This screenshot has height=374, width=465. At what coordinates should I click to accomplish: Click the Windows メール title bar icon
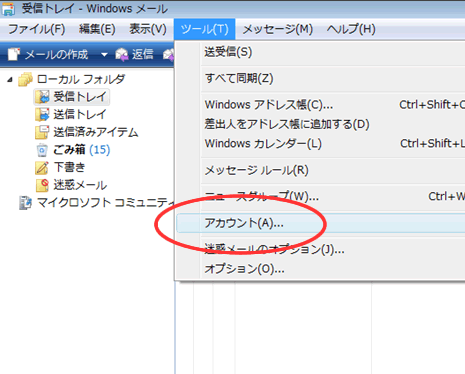(x=8, y=9)
